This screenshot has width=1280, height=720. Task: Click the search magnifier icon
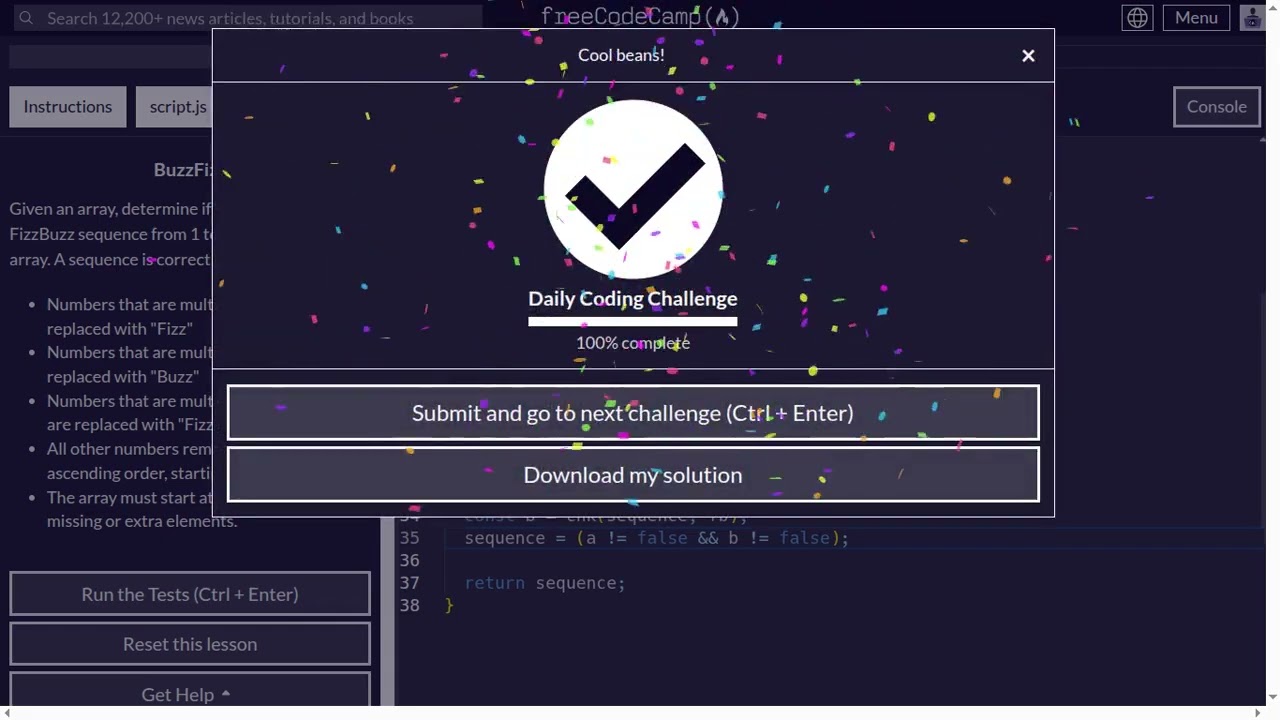click(x=26, y=18)
